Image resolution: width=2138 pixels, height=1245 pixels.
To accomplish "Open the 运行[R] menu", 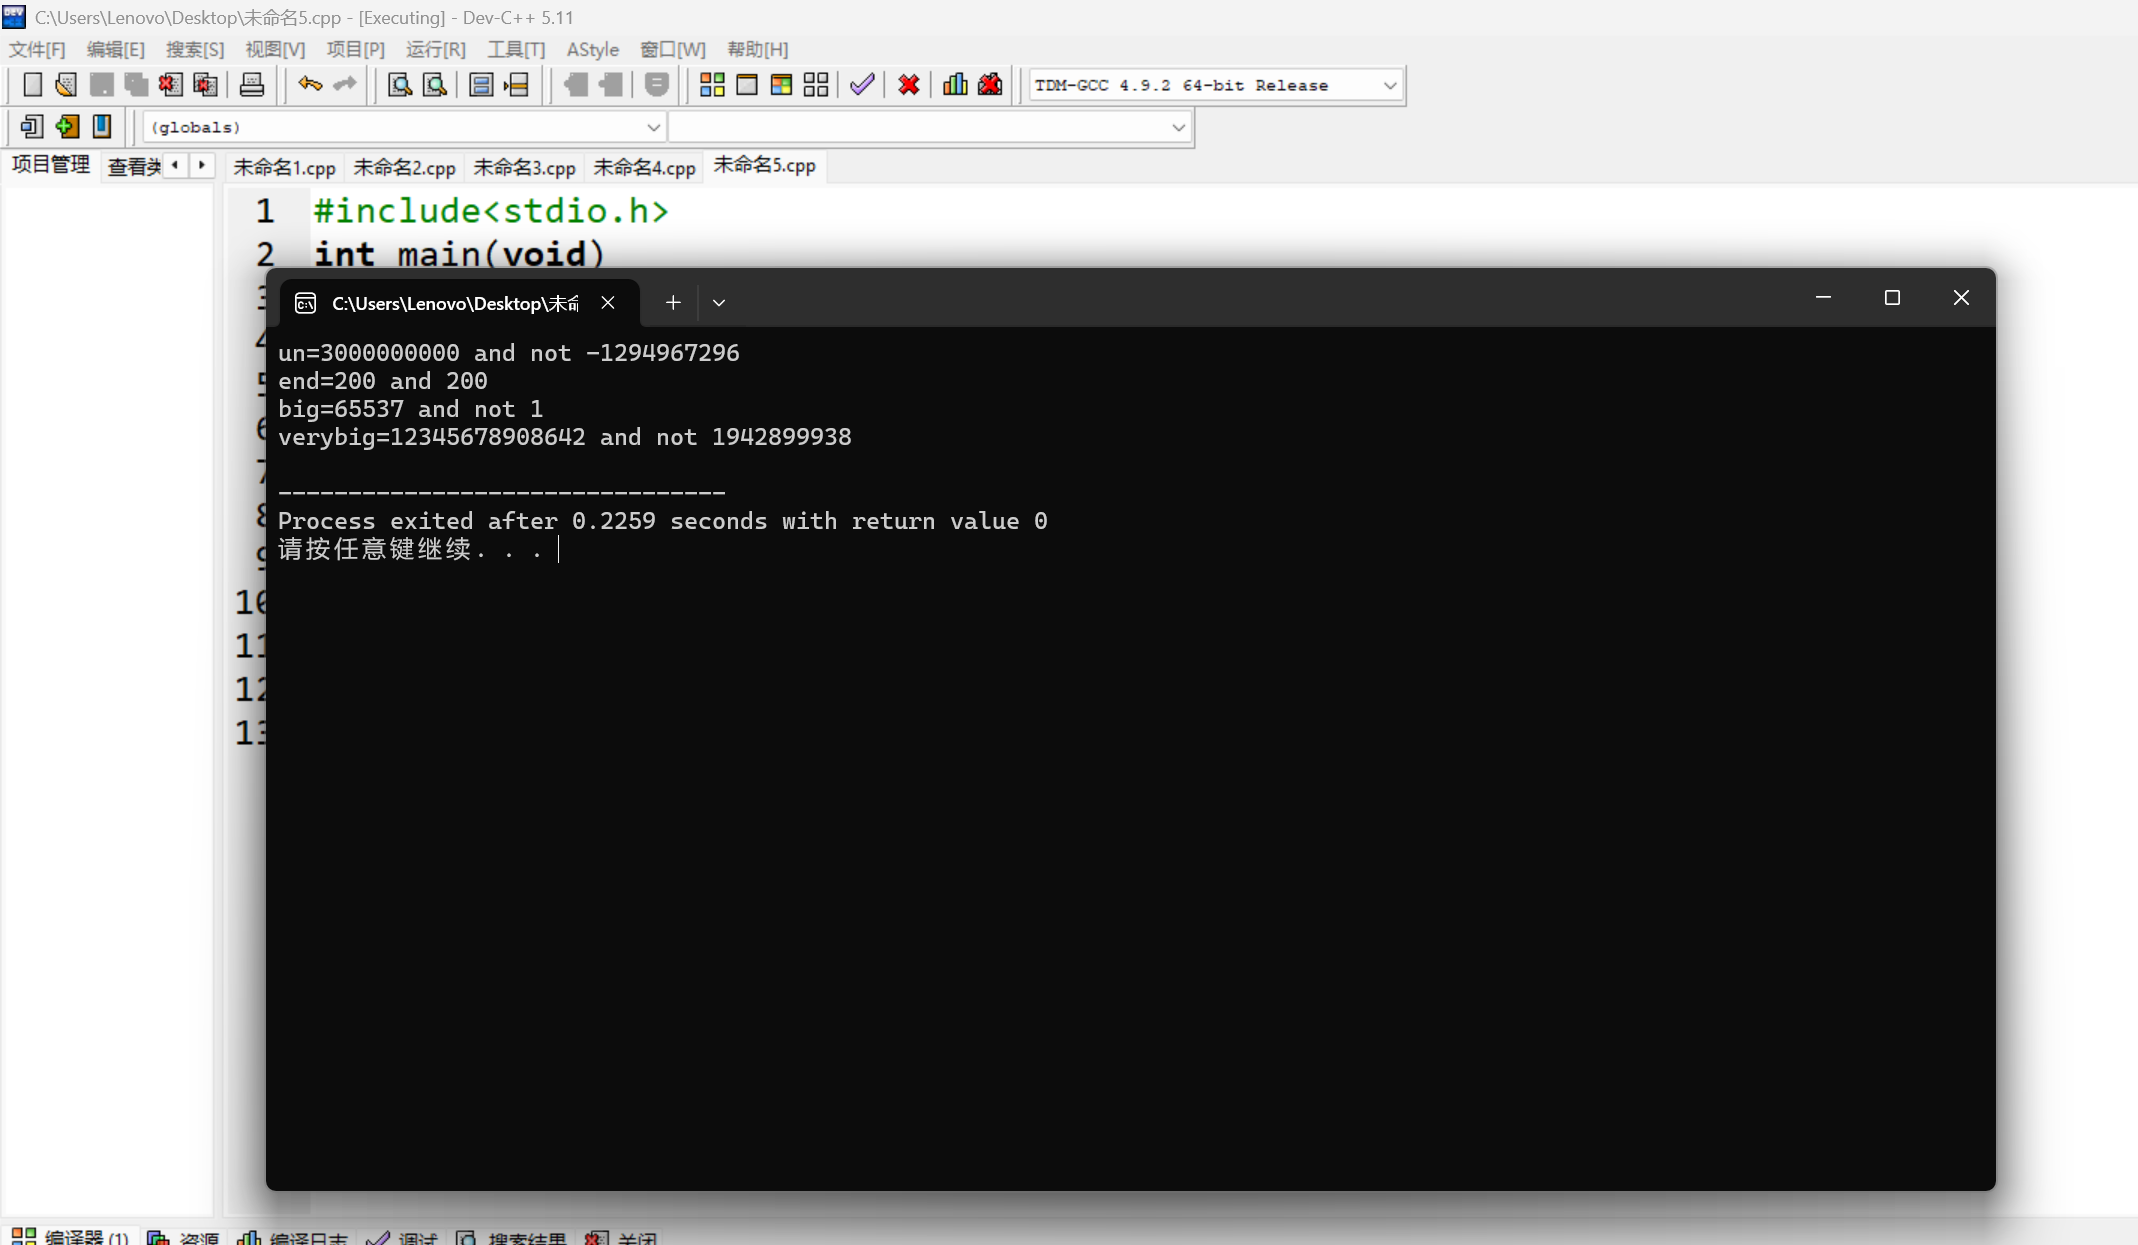I will (x=435, y=50).
